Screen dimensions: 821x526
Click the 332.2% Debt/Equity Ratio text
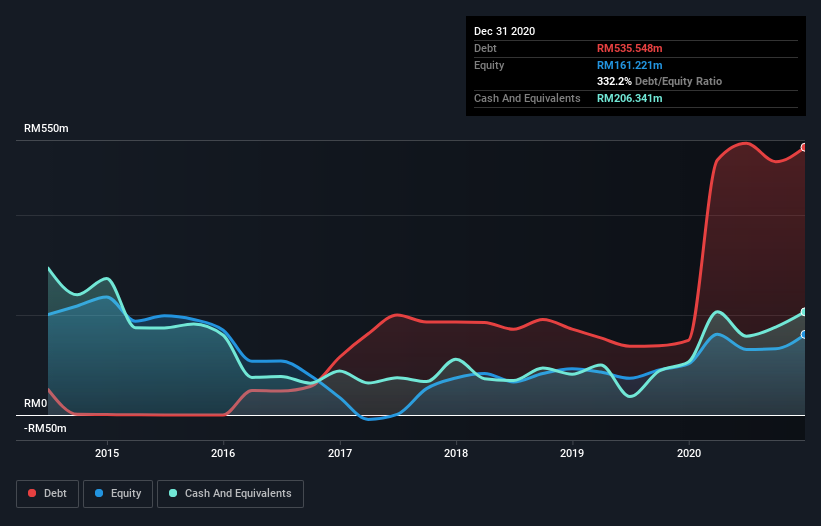659,81
